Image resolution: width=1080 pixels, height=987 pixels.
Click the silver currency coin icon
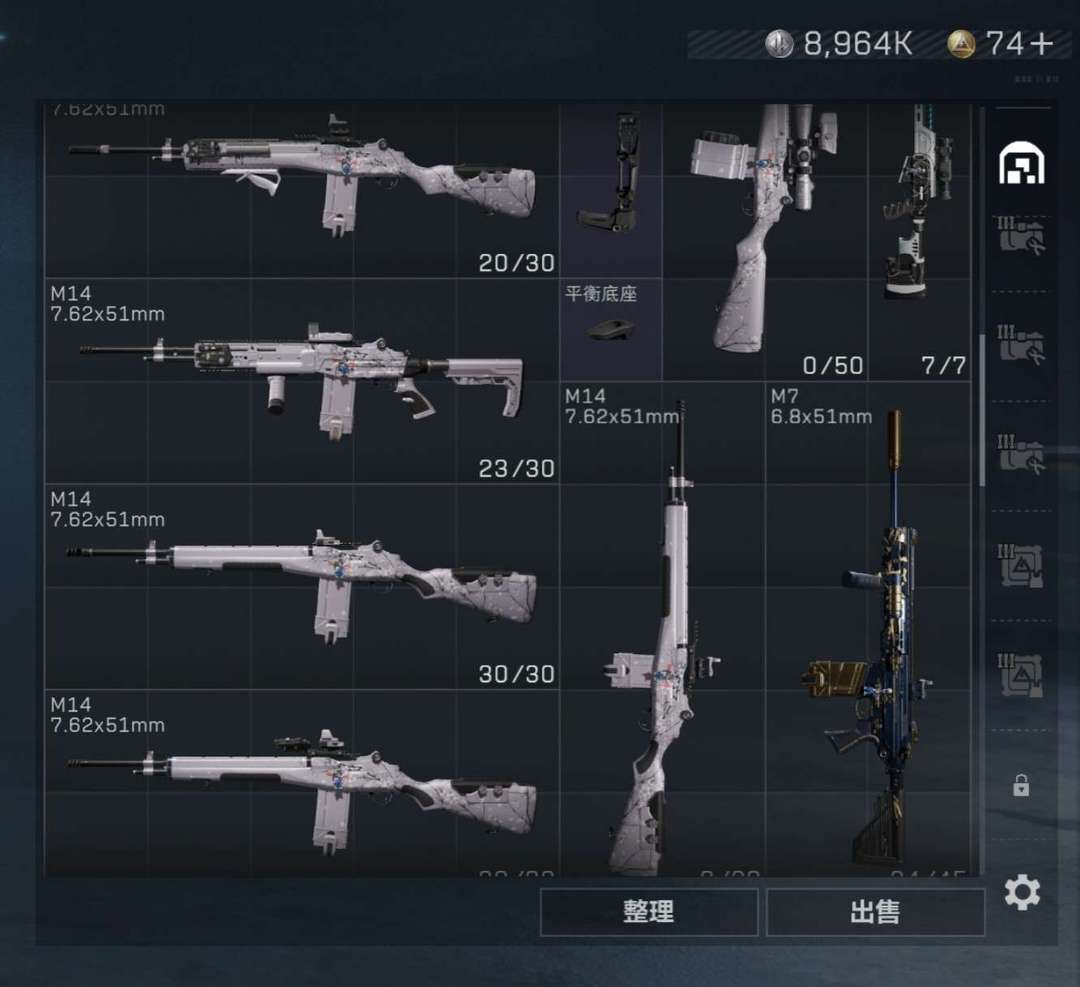[x=780, y=44]
